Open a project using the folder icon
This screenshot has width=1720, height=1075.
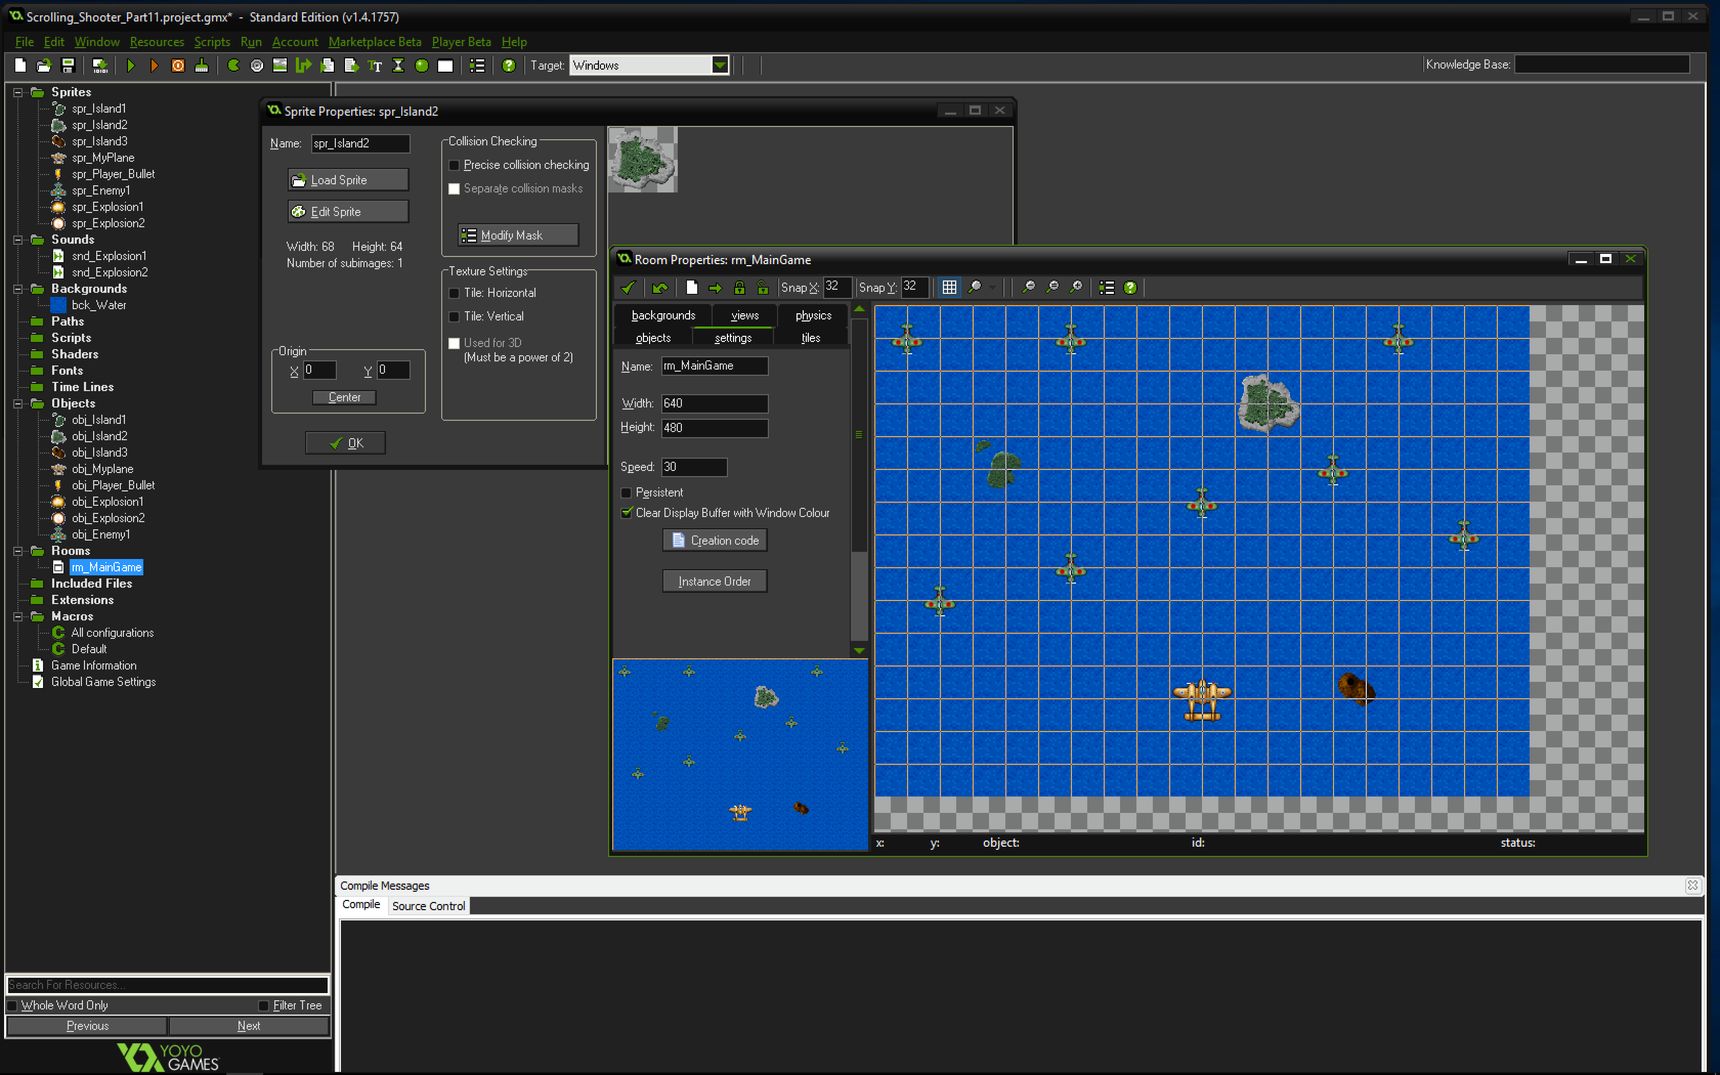pos(44,65)
